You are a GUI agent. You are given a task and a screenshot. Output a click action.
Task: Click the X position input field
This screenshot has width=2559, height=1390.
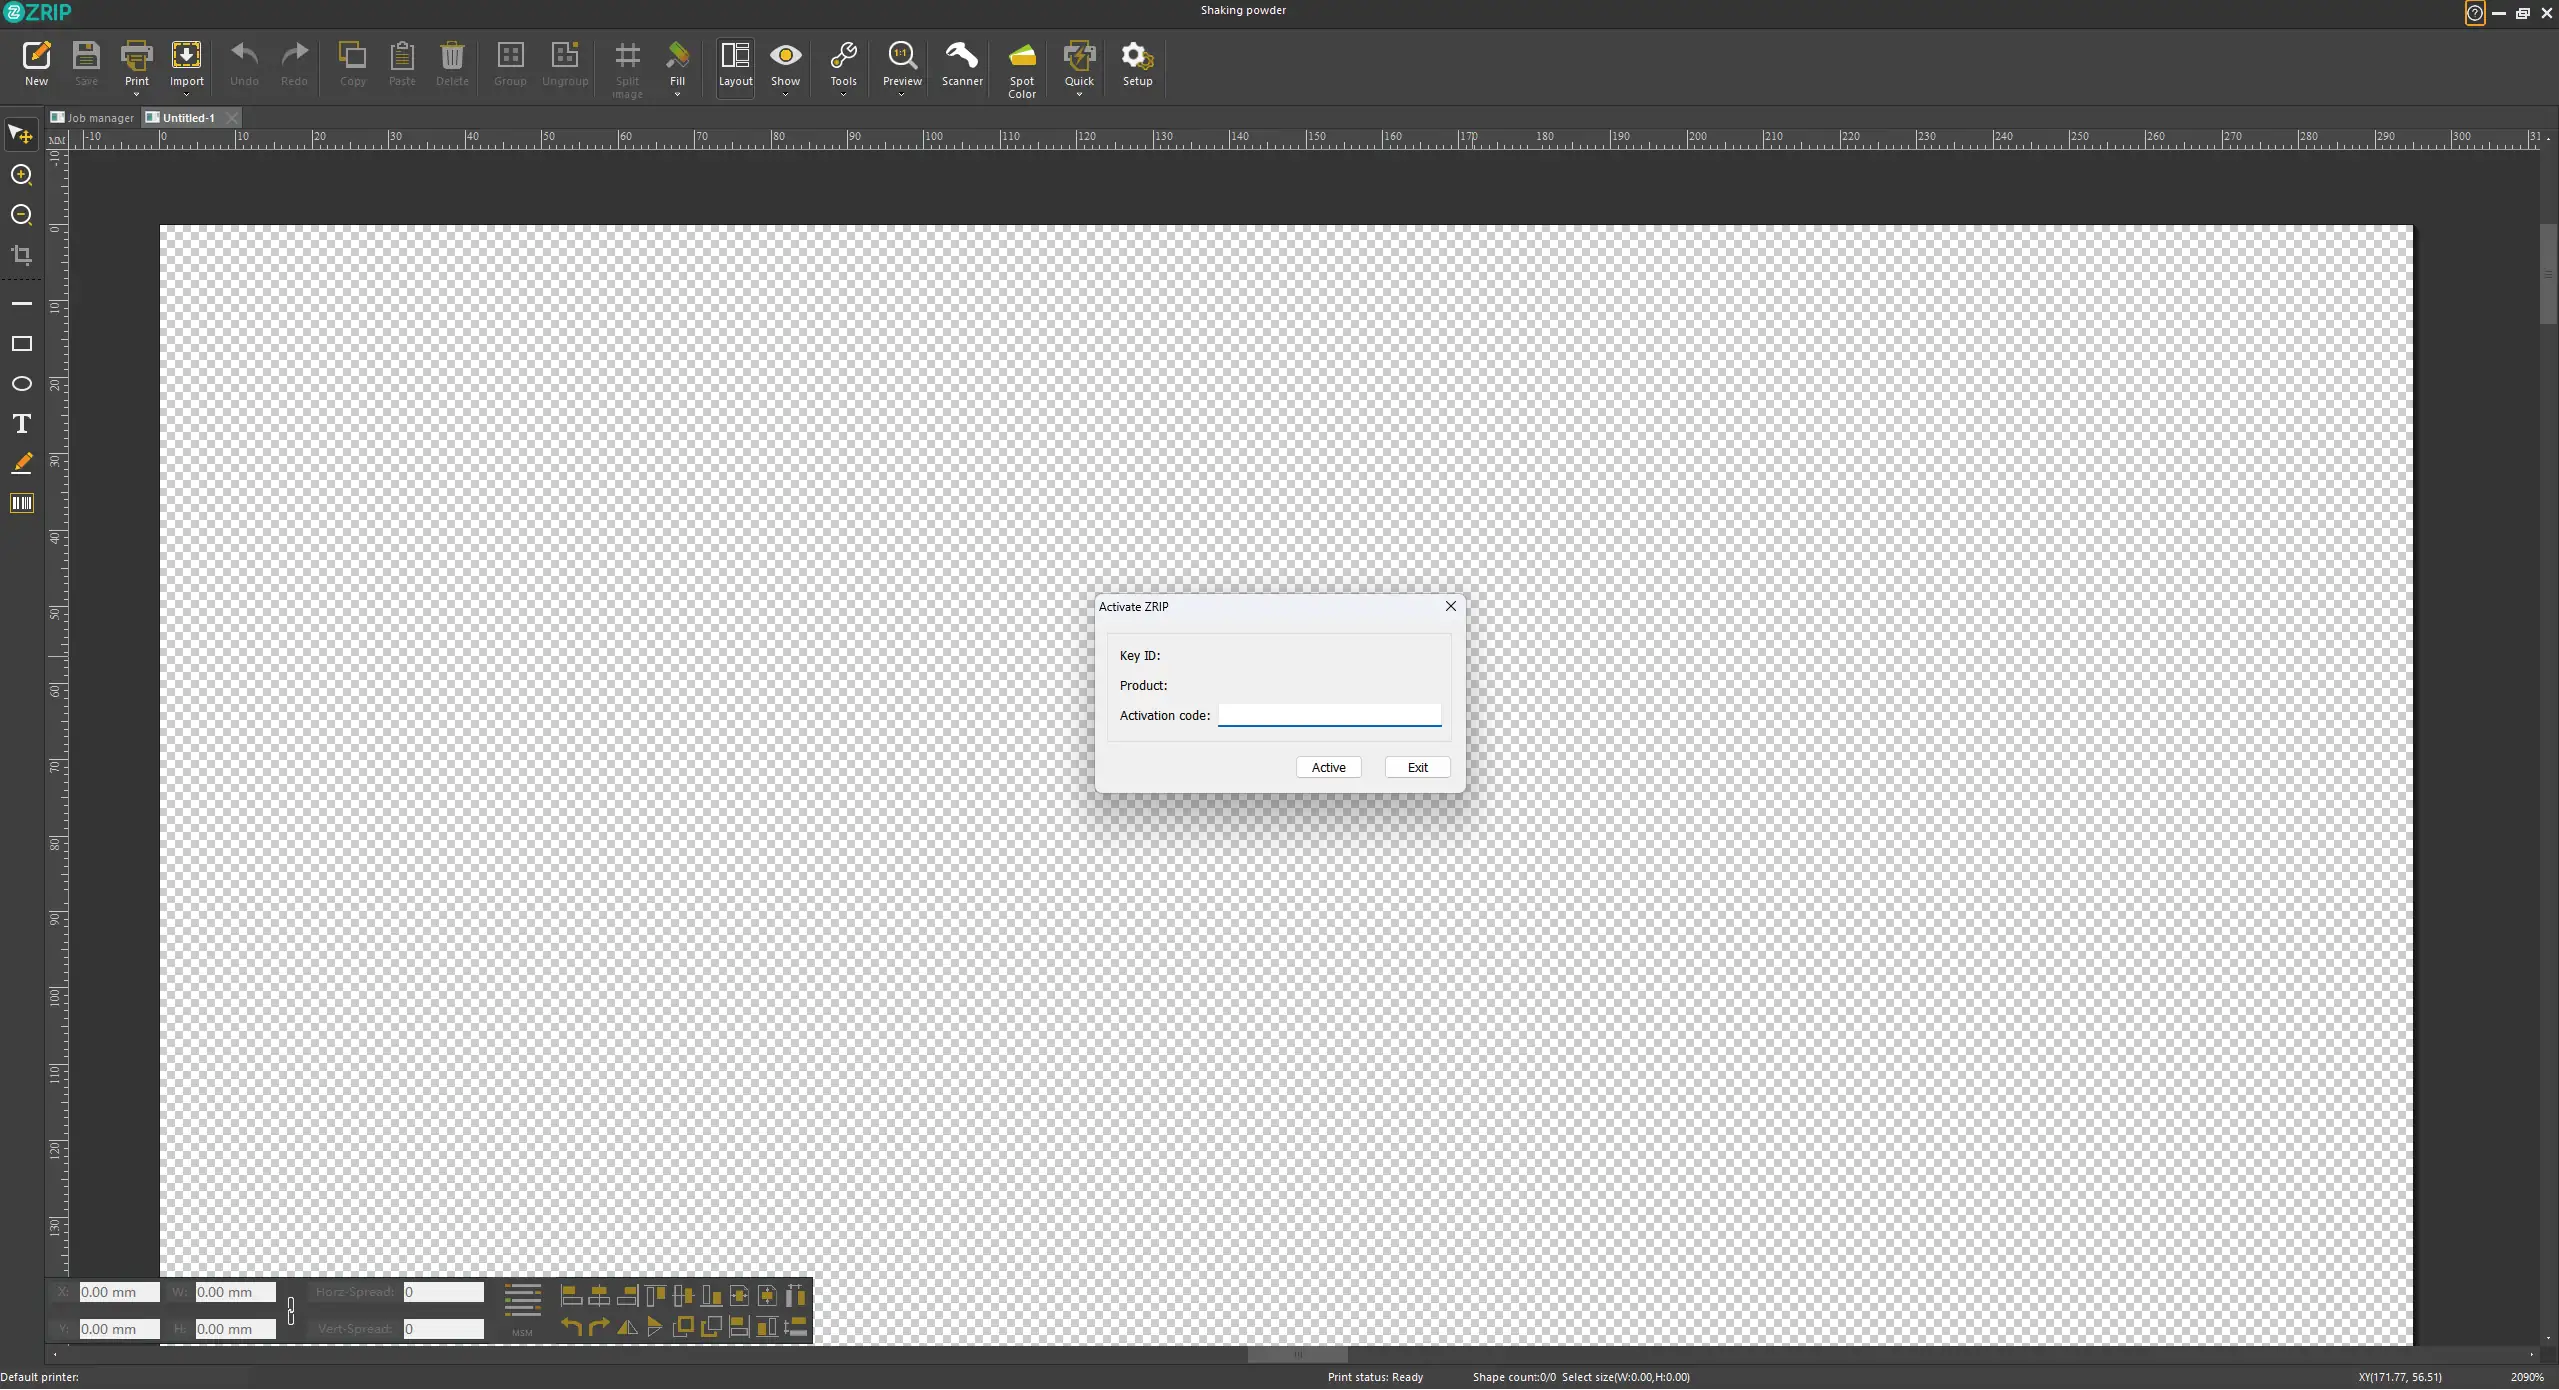coord(118,1293)
